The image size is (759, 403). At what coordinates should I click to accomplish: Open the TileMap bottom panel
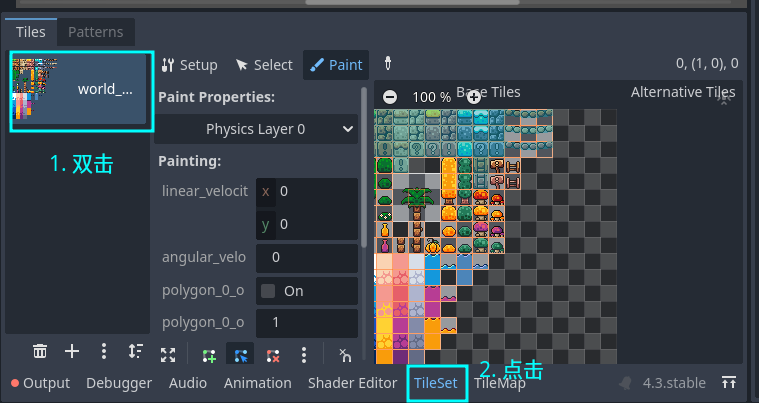click(x=500, y=383)
